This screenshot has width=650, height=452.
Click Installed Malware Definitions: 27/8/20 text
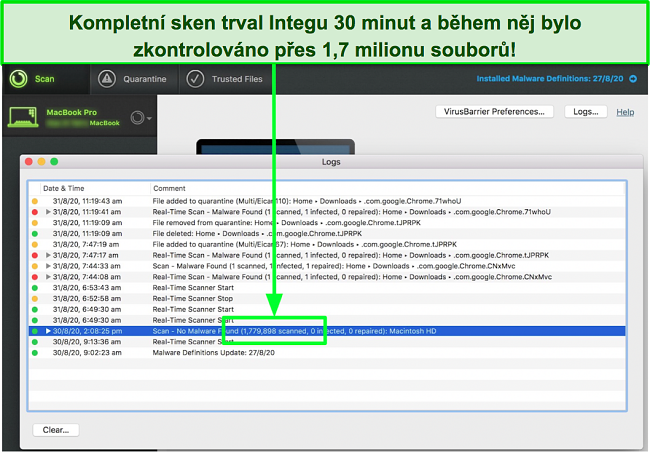[549, 78]
